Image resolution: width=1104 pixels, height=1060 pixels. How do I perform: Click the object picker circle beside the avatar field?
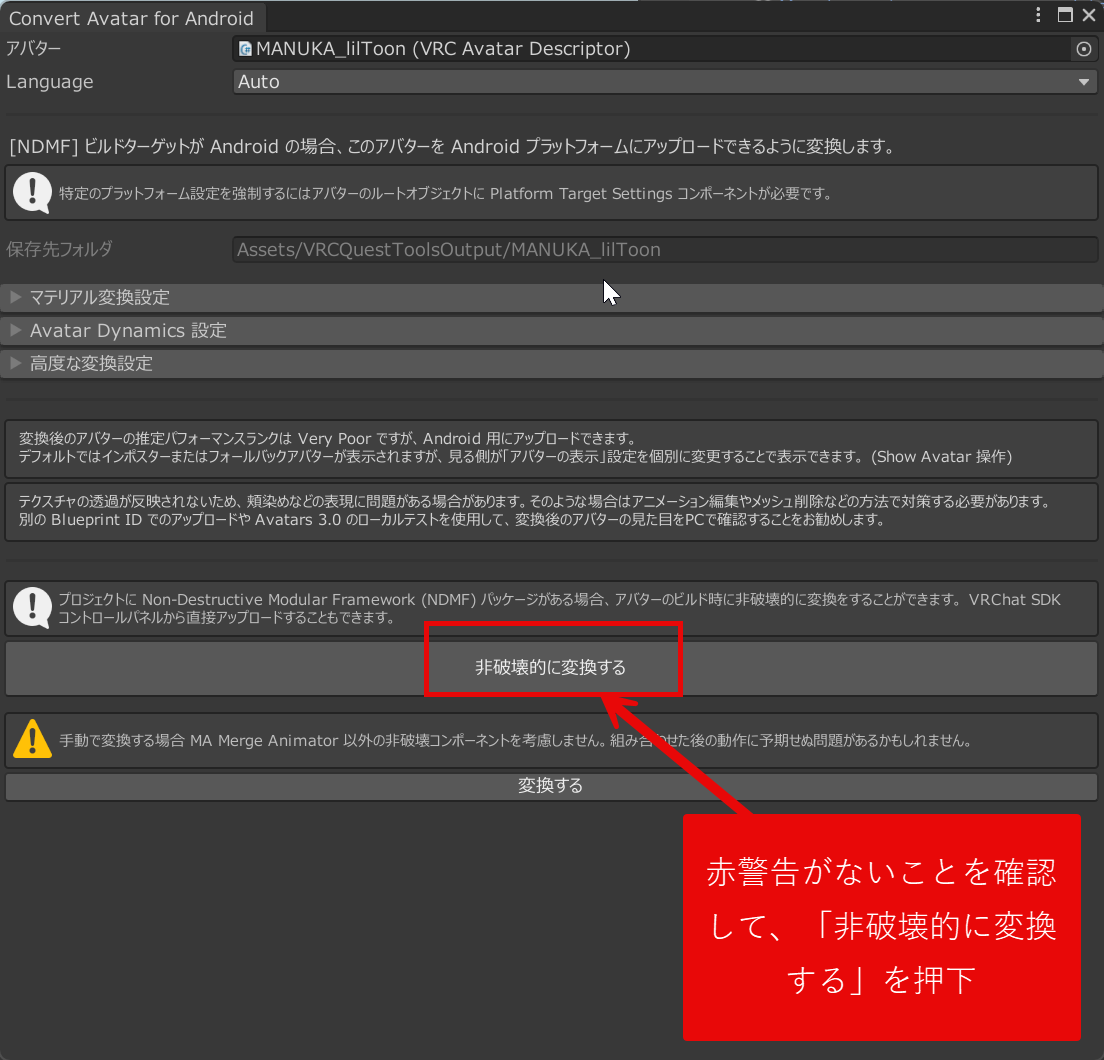point(1083,49)
